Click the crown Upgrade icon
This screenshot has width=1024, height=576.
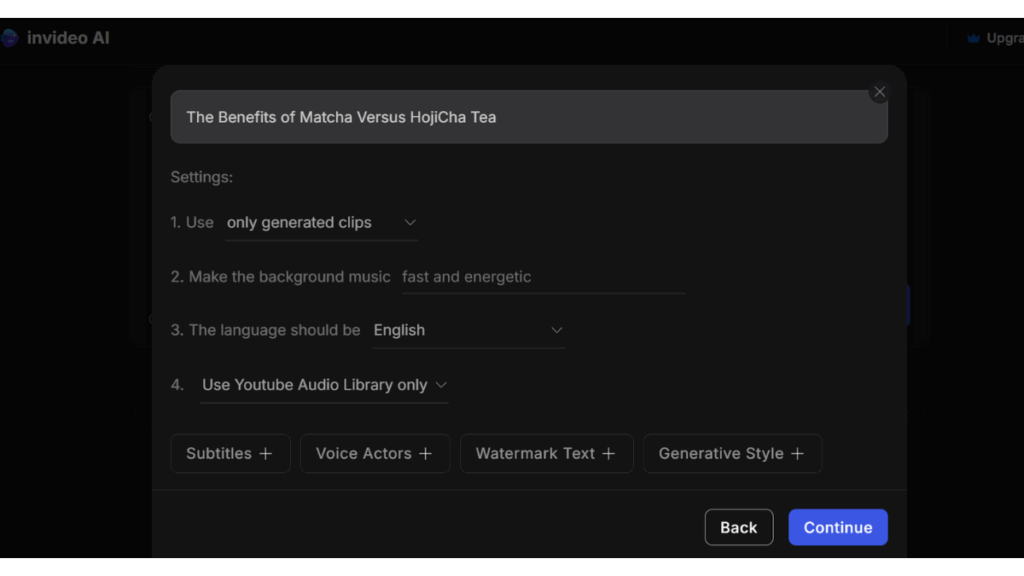coord(973,39)
